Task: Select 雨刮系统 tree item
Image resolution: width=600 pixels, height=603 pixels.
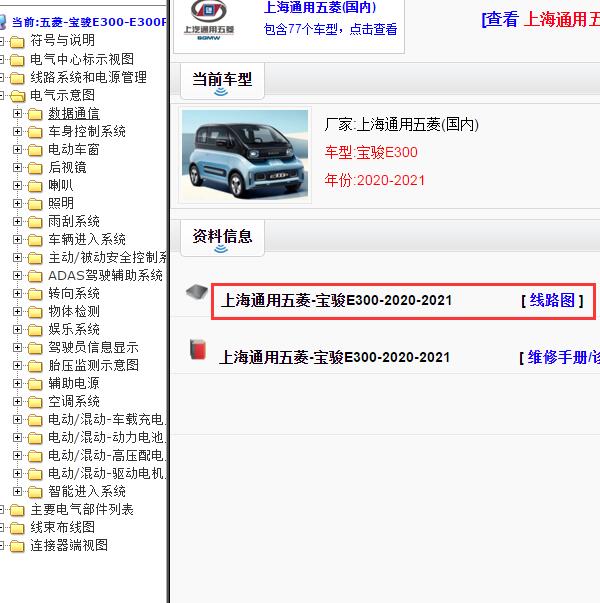Action: click(74, 222)
